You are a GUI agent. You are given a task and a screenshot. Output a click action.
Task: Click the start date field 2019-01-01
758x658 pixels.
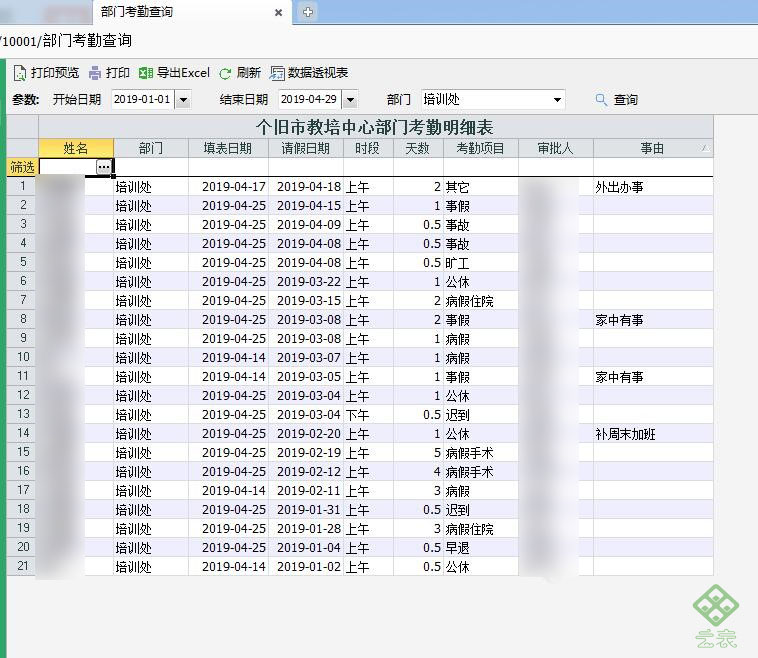point(142,100)
